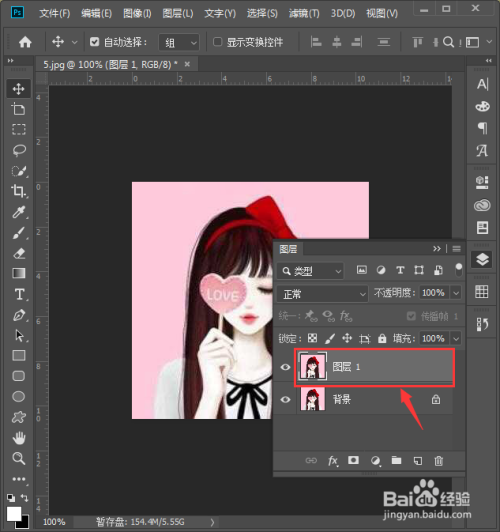Toggle the Auto-Select (自动选择) checkbox
The image size is (500, 532).
tap(94, 42)
